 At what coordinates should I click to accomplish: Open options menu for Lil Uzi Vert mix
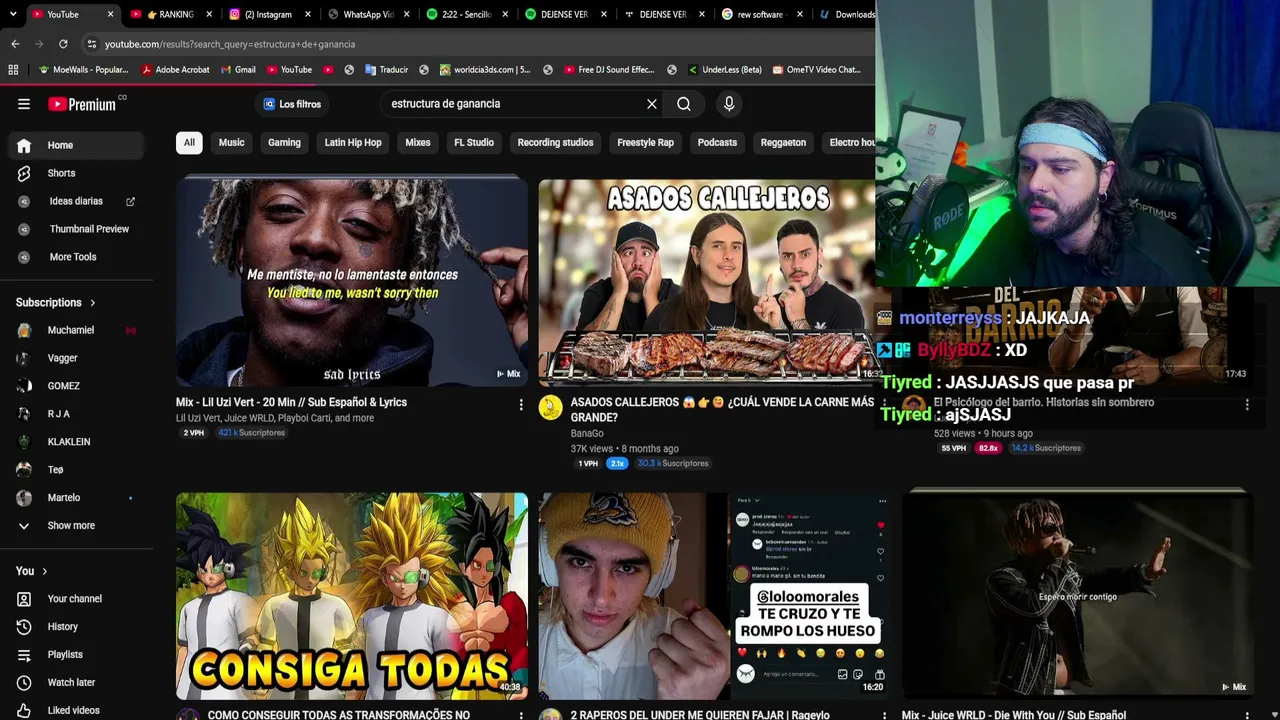click(521, 404)
